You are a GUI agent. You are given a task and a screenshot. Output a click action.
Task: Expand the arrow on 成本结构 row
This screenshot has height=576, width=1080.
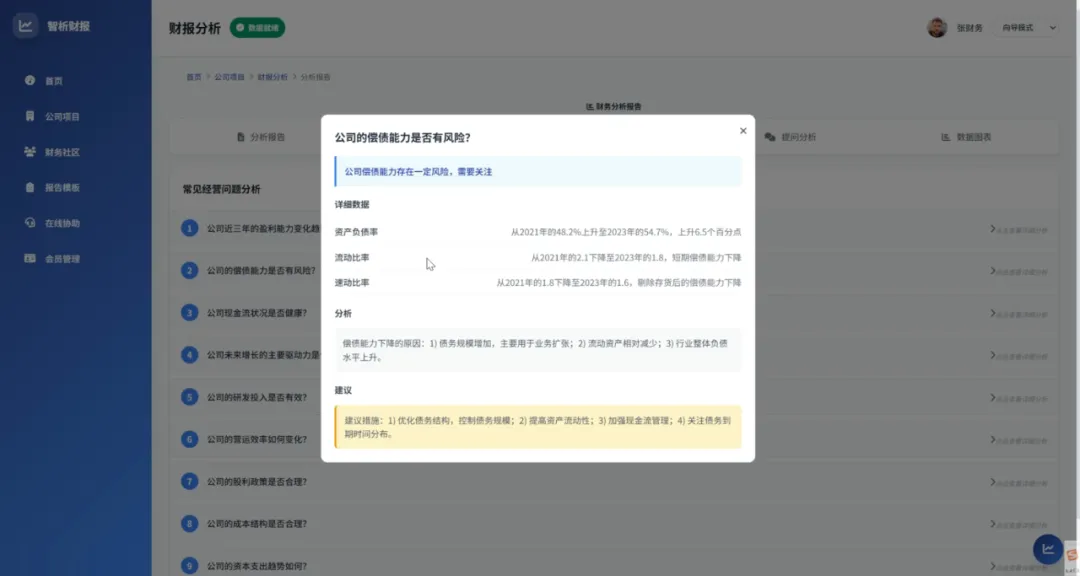[x=993, y=524]
